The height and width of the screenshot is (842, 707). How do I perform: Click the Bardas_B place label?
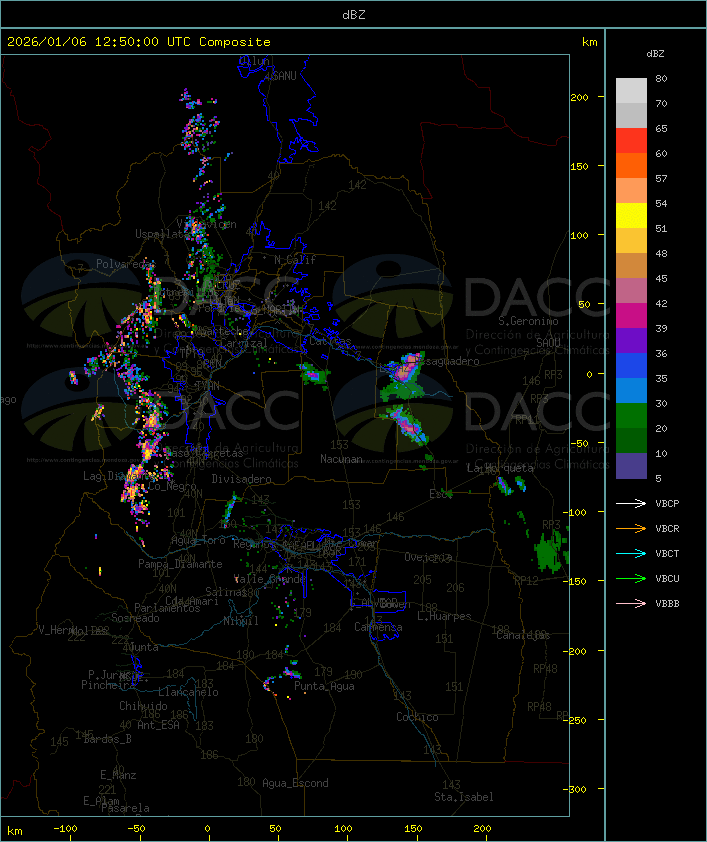[107, 739]
